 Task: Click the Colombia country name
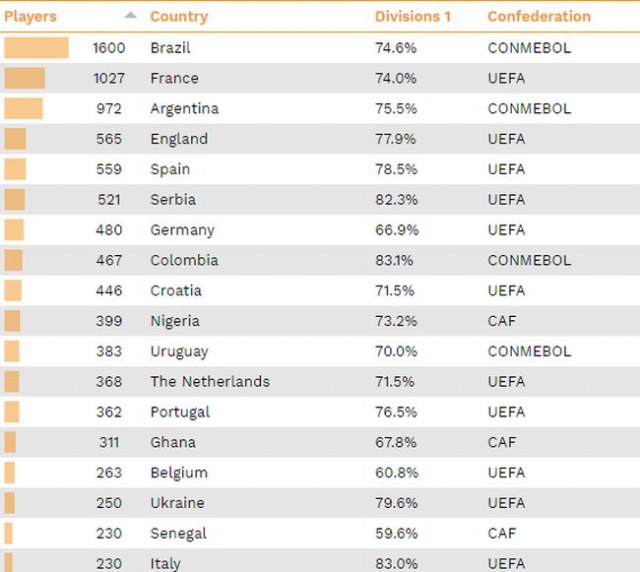(x=184, y=260)
